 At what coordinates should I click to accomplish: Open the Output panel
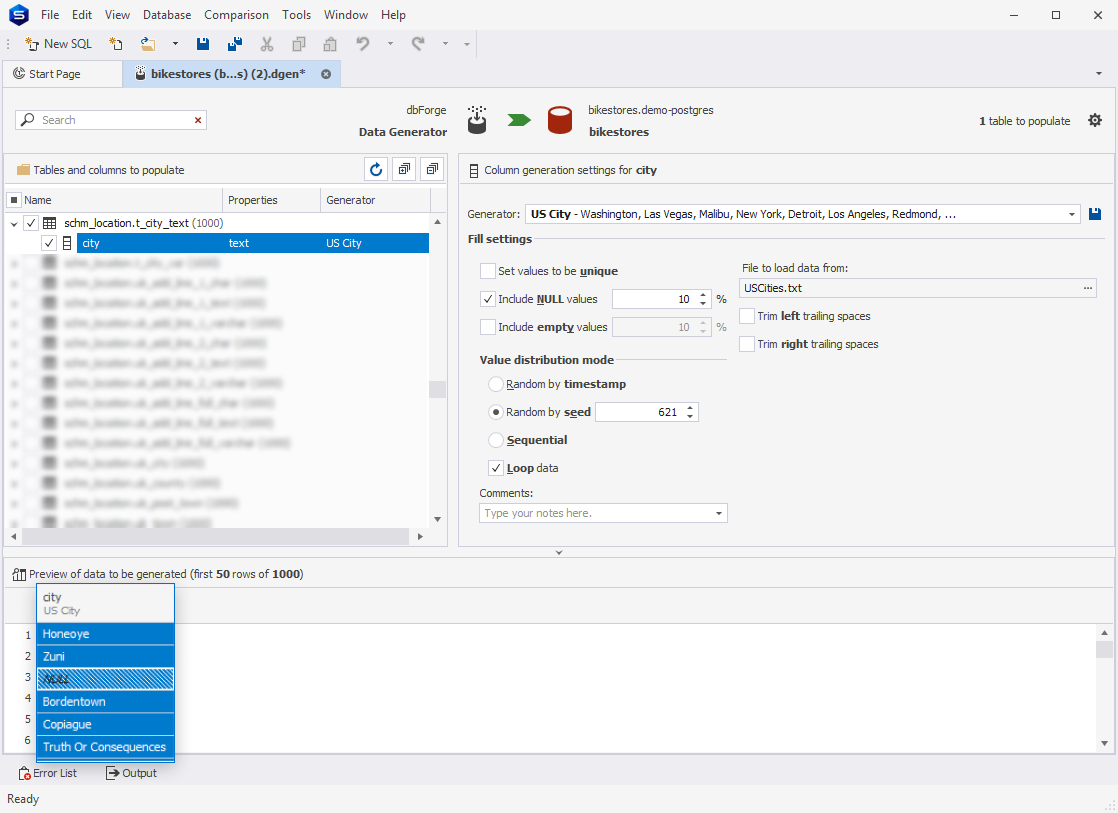coord(132,773)
